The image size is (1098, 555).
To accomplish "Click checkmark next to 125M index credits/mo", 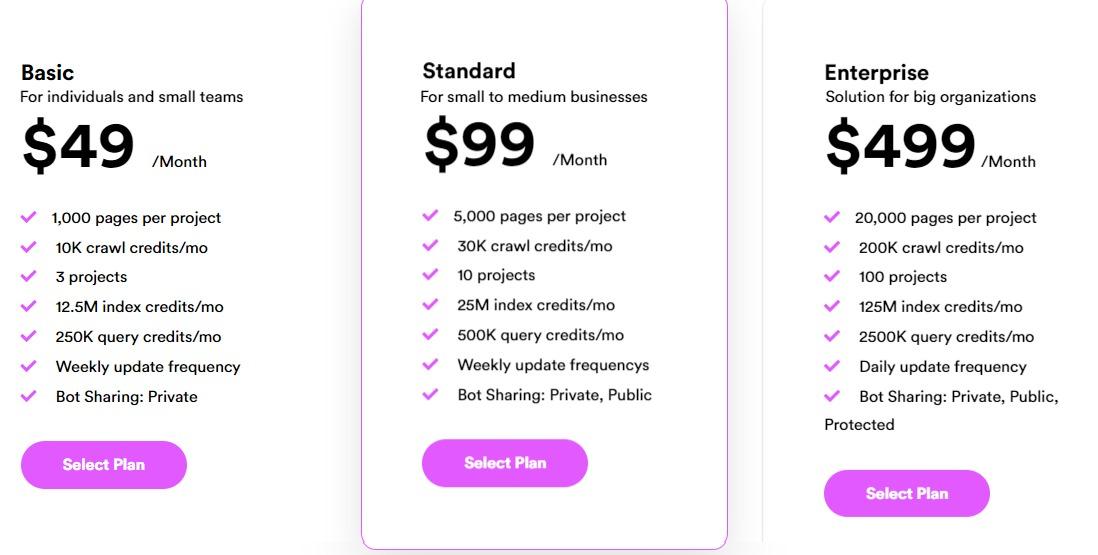I will pos(832,306).
